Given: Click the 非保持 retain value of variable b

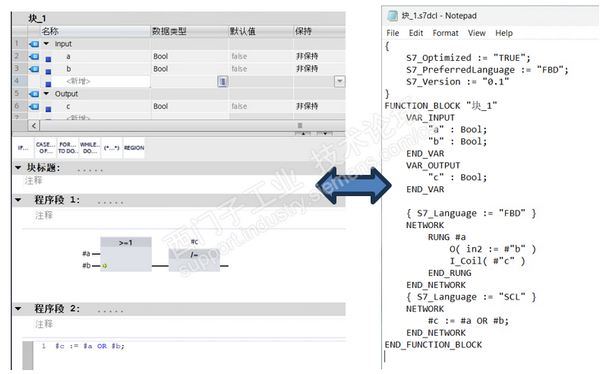Looking at the screenshot, I should coord(307,69).
